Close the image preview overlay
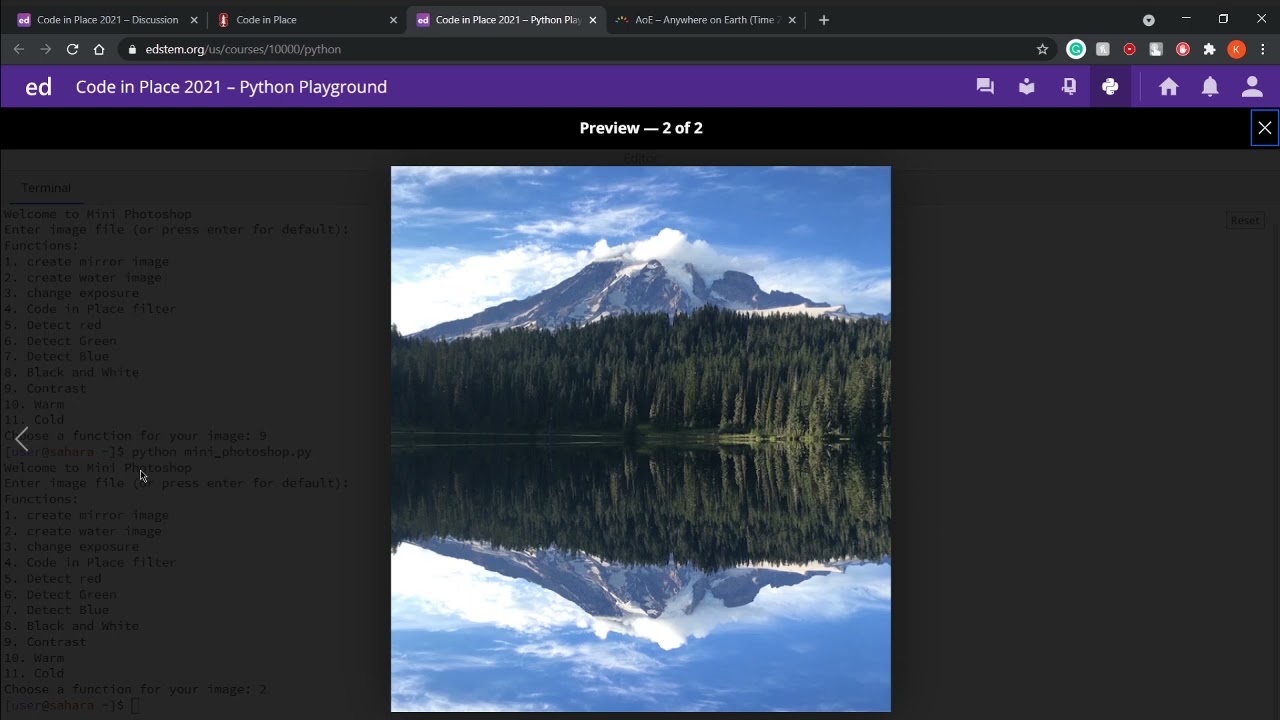Screen dimensions: 1280x720 click(1265, 128)
